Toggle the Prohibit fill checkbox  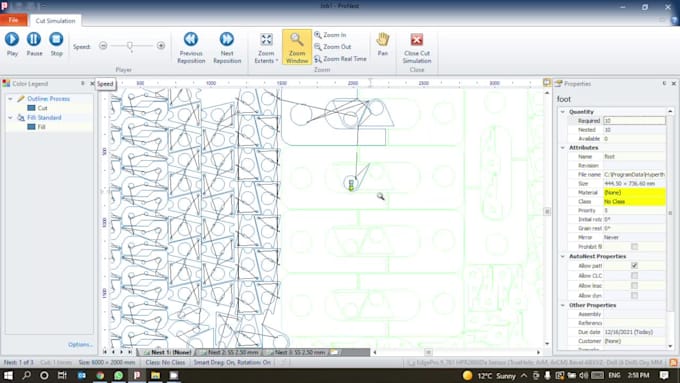[x=634, y=246]
